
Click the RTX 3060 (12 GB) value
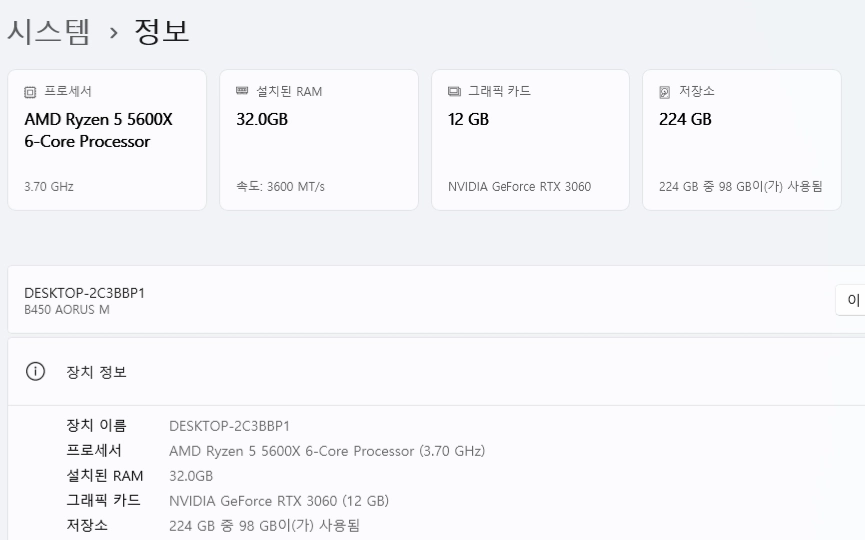[279, 501]
